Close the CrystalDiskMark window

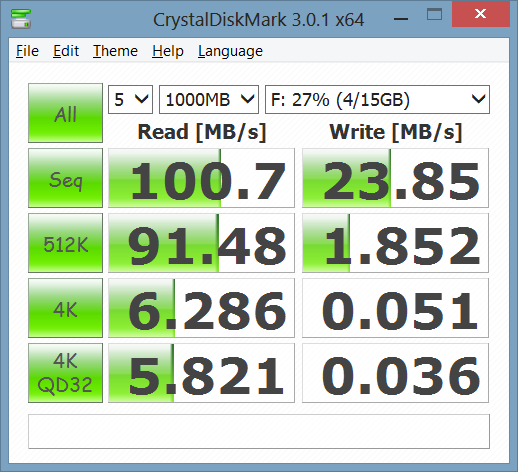[481, 14]
